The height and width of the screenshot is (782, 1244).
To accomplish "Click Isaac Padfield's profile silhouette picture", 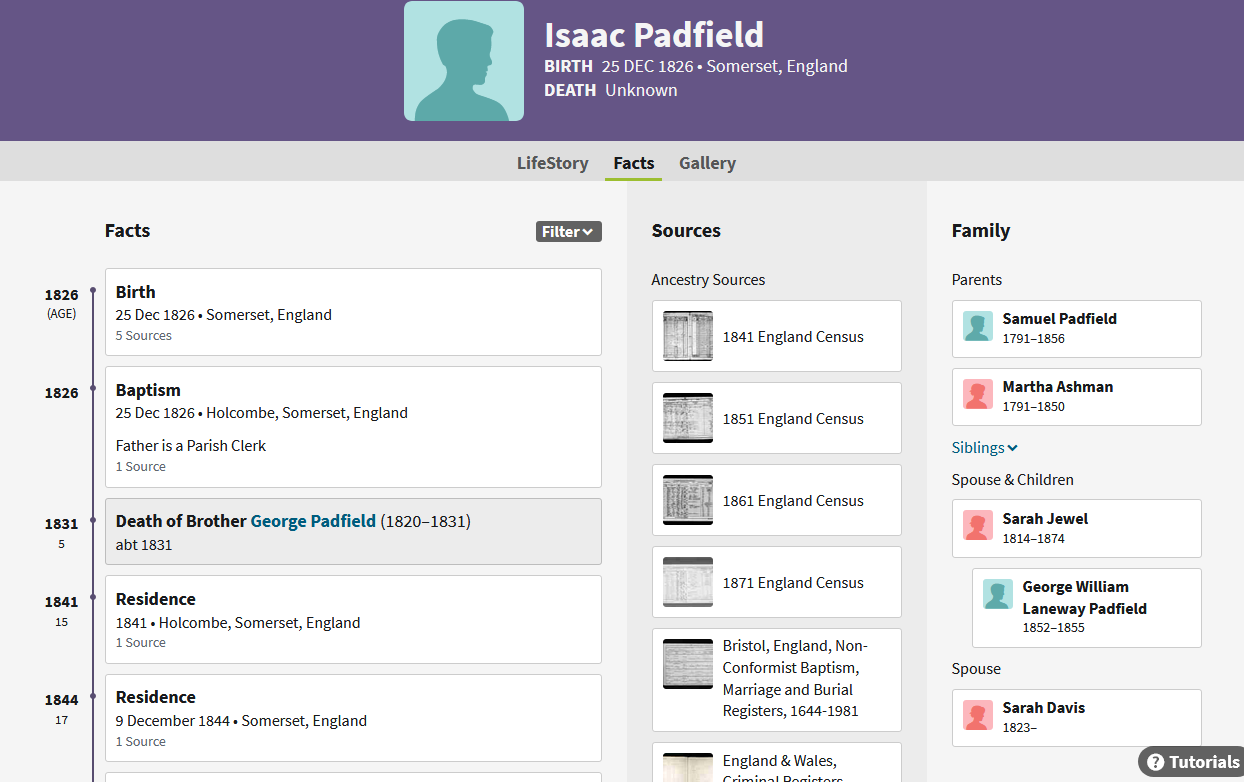I will pyautogui.click(x=463, y=61).
